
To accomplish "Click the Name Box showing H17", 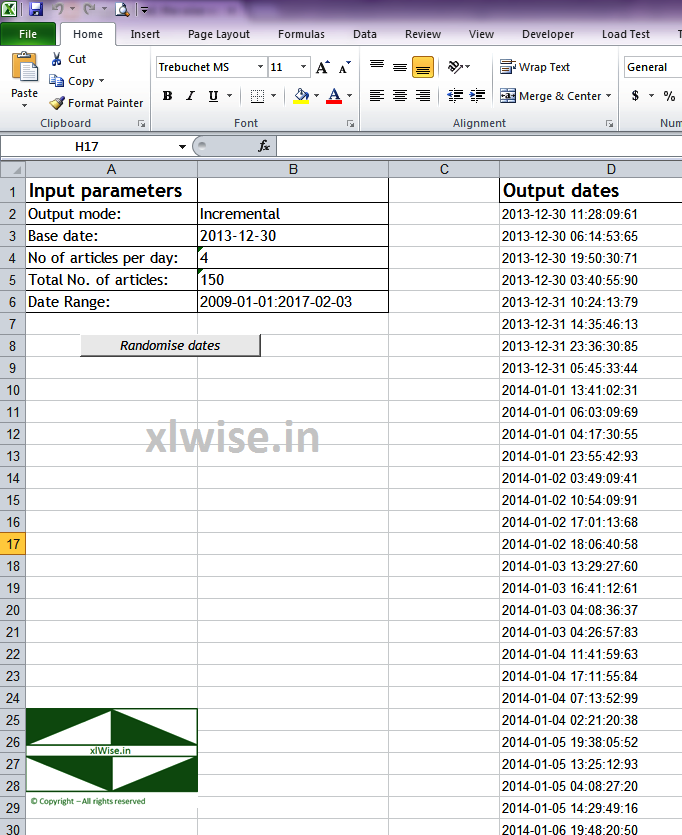I will pyautogui.click(x=87, y=146).
